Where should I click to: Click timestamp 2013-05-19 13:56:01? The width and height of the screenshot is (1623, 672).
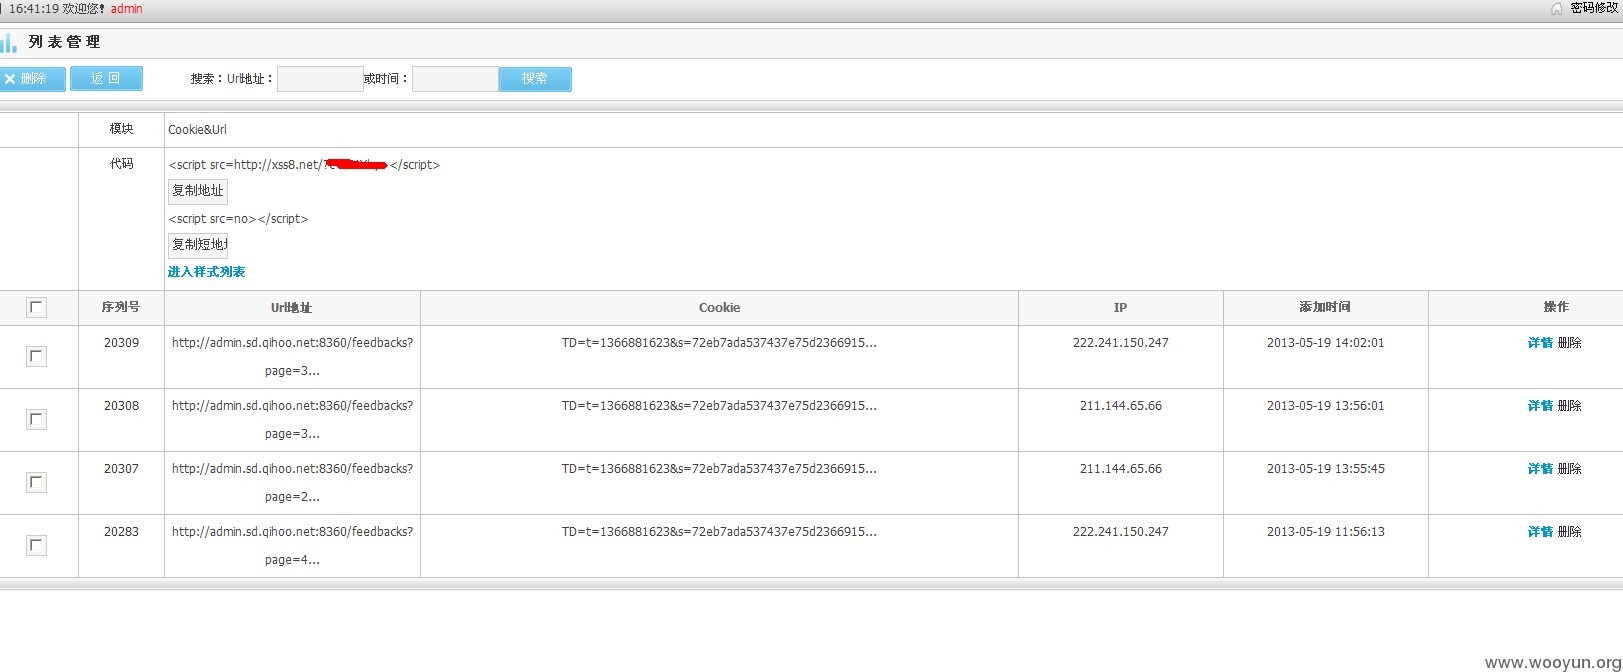[x=1325, y=406]
